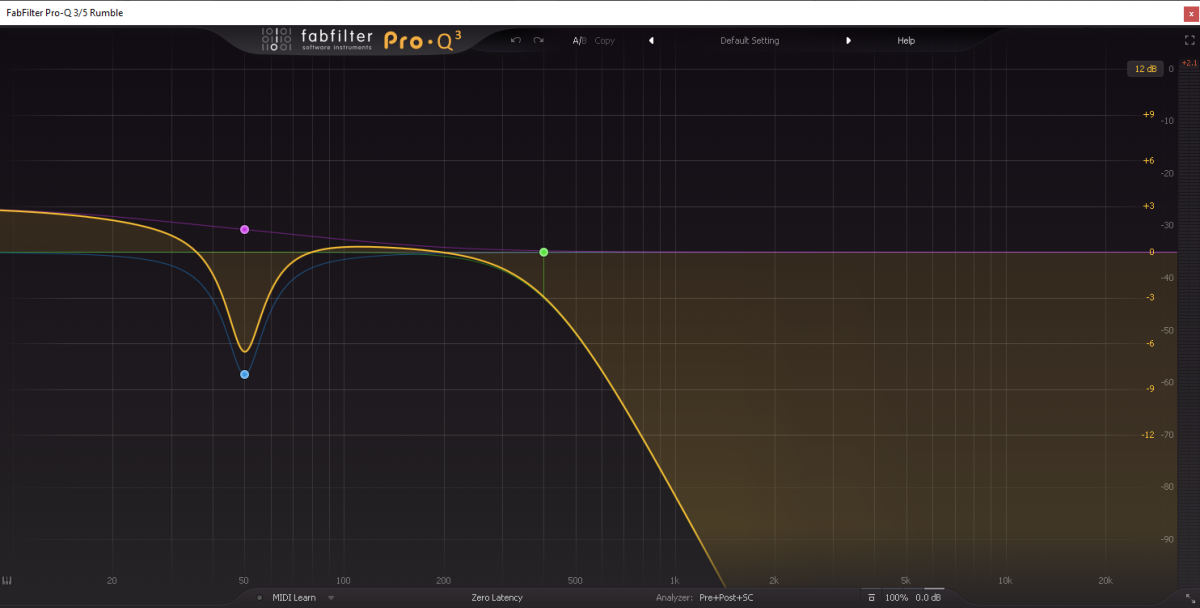Click the undo arrow icon

click(516, 40)
